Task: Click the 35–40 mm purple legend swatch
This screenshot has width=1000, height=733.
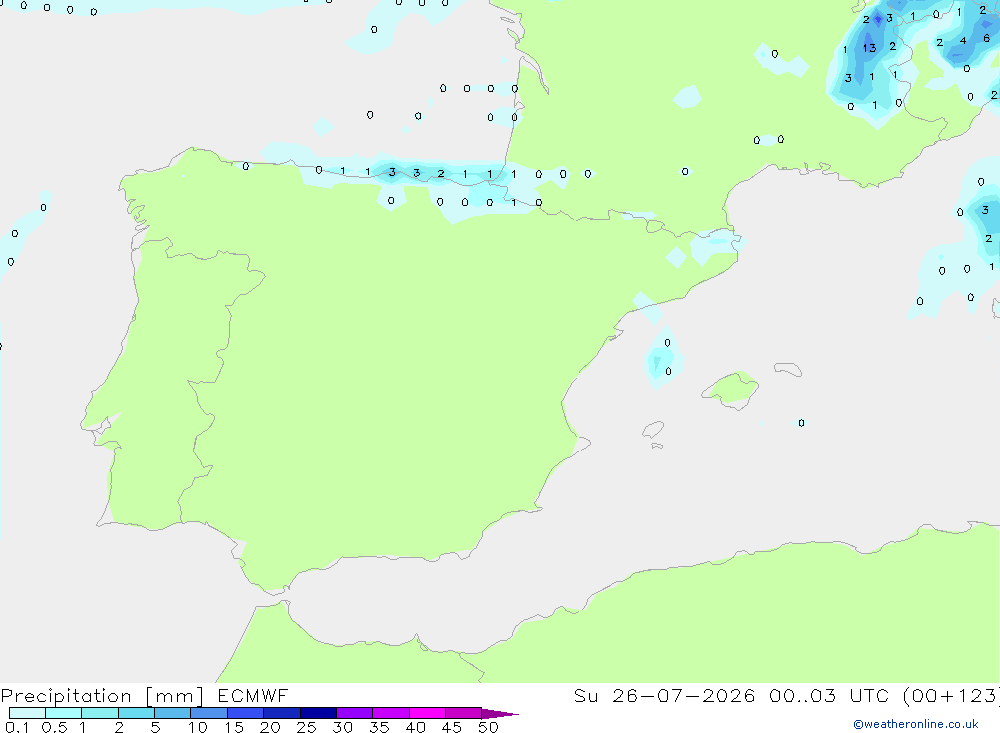Action: 390,713
